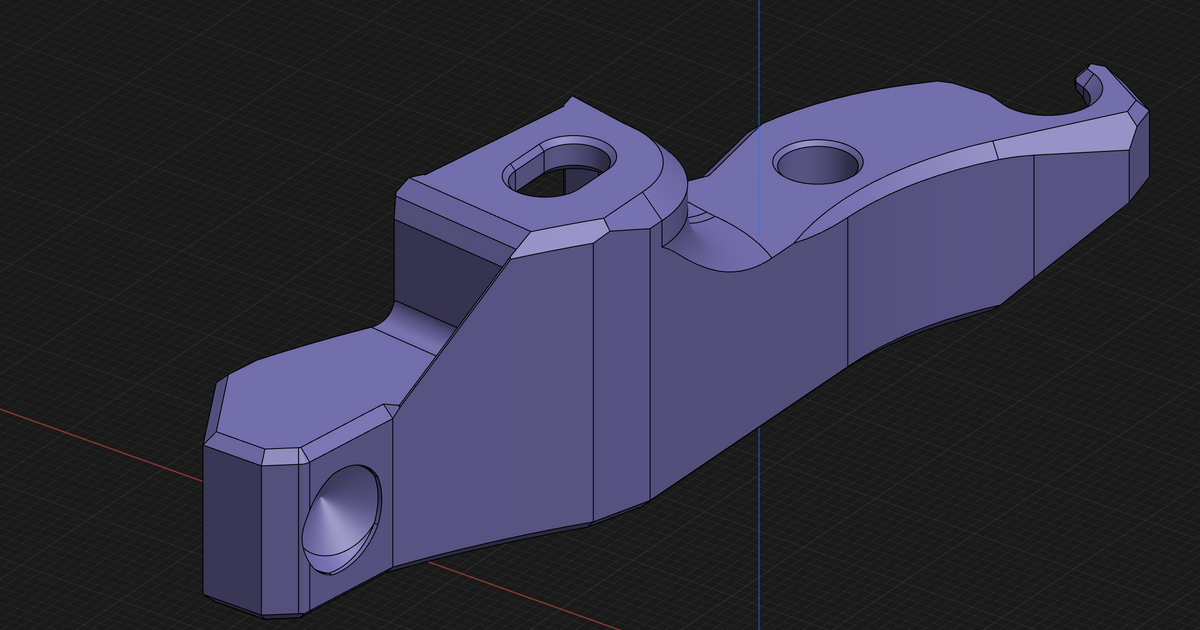
Task: Click the circular hole near the center
Action: [818, 162]
